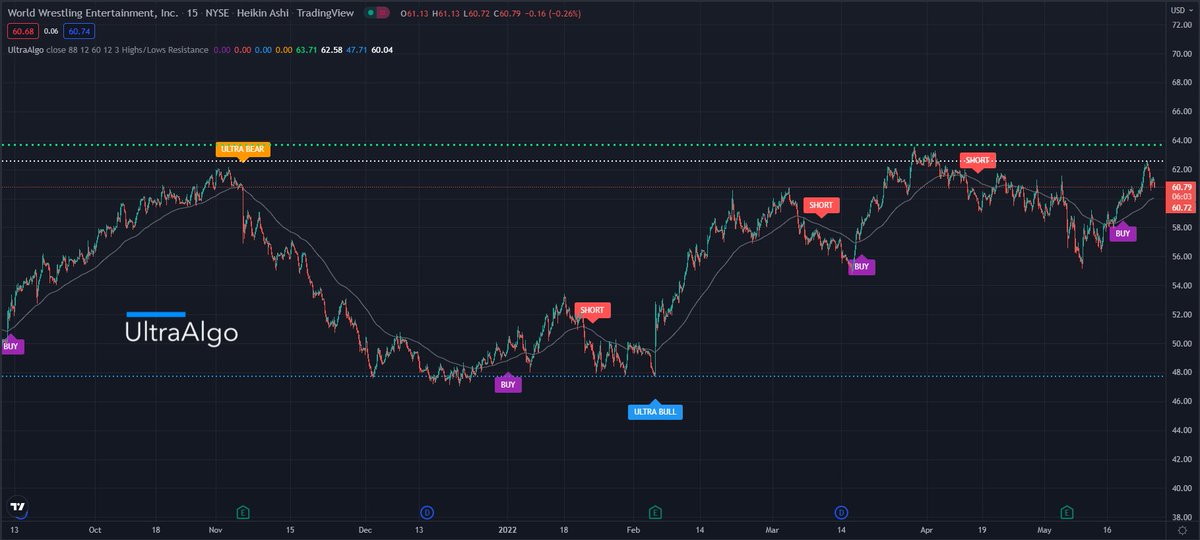Click the Mar date label
1200x540 pixels.
(x=770, y=532)
